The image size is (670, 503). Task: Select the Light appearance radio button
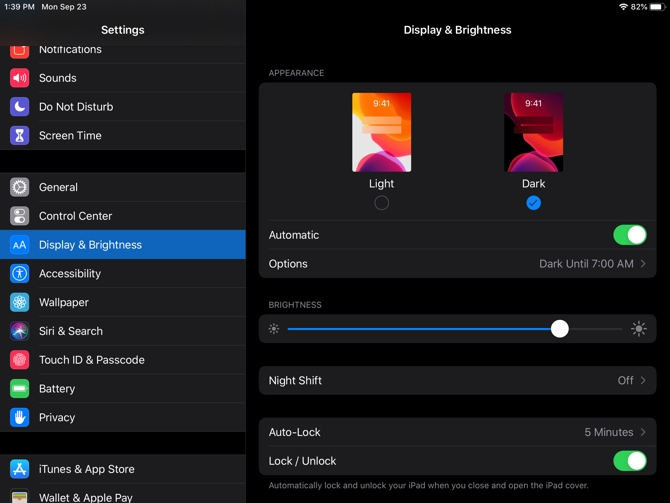click(x=382, y=203)
